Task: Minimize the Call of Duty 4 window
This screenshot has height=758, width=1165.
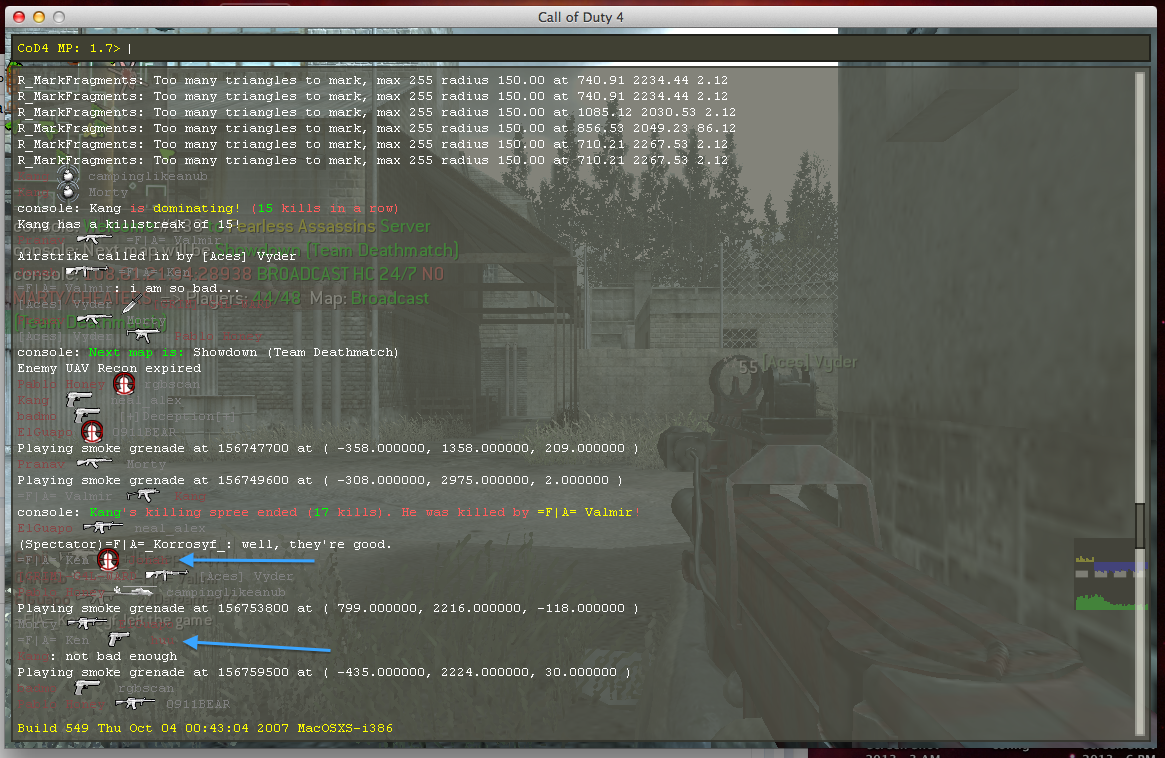Action: 39,17
